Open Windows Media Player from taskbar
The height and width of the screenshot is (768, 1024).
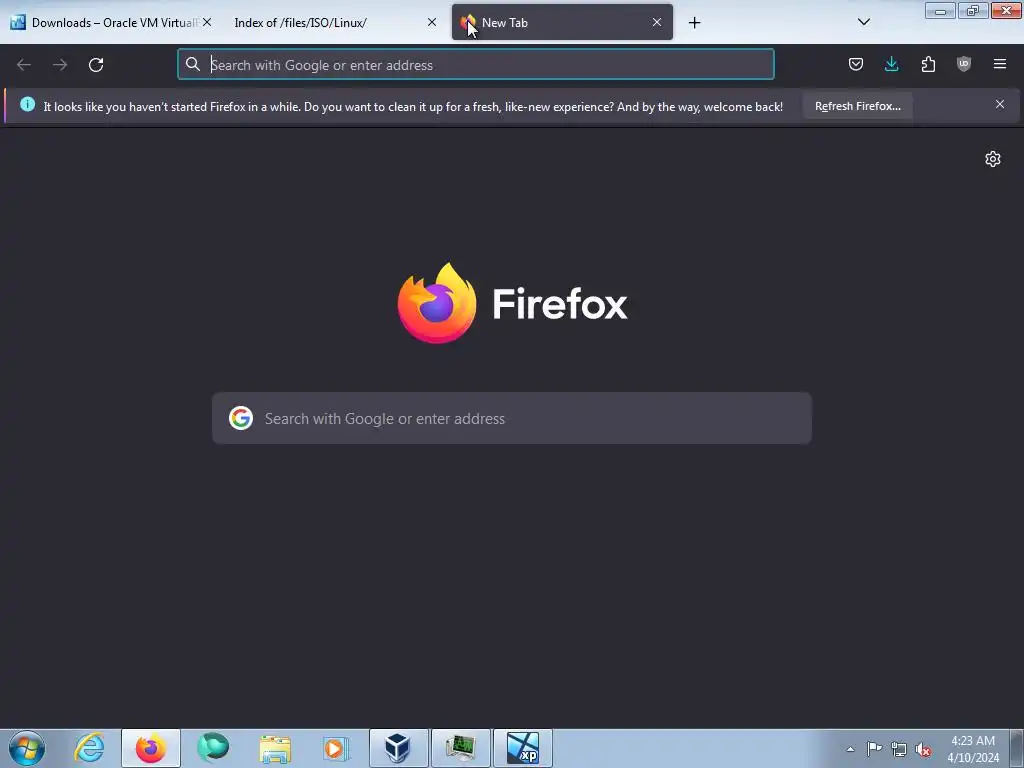[x=337, y=748]
